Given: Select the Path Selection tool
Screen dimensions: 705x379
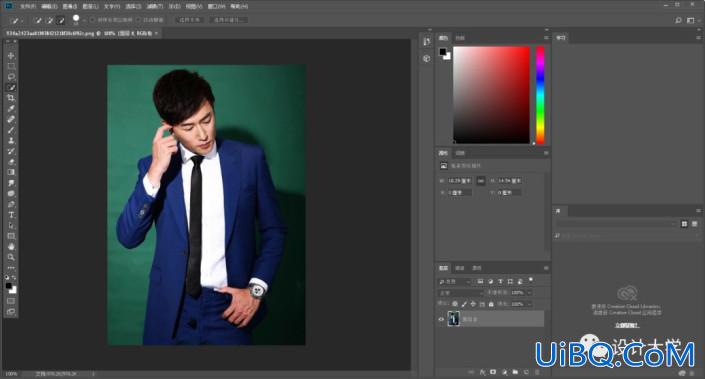Looking at the screenshot, I should tap(11, 226).
